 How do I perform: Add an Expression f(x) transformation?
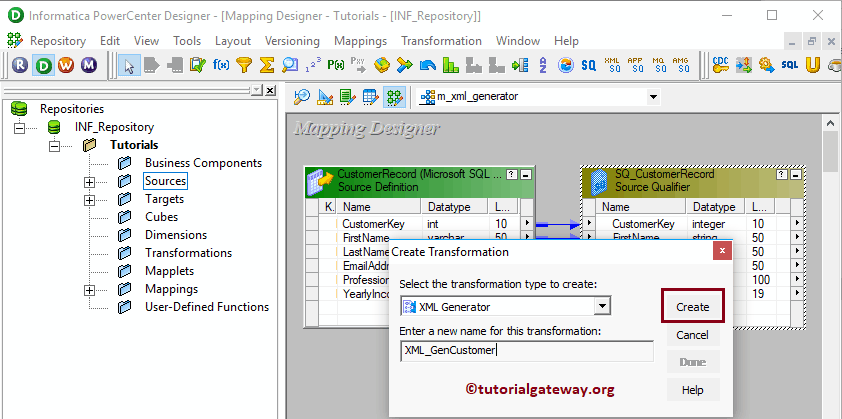[221, 66]
